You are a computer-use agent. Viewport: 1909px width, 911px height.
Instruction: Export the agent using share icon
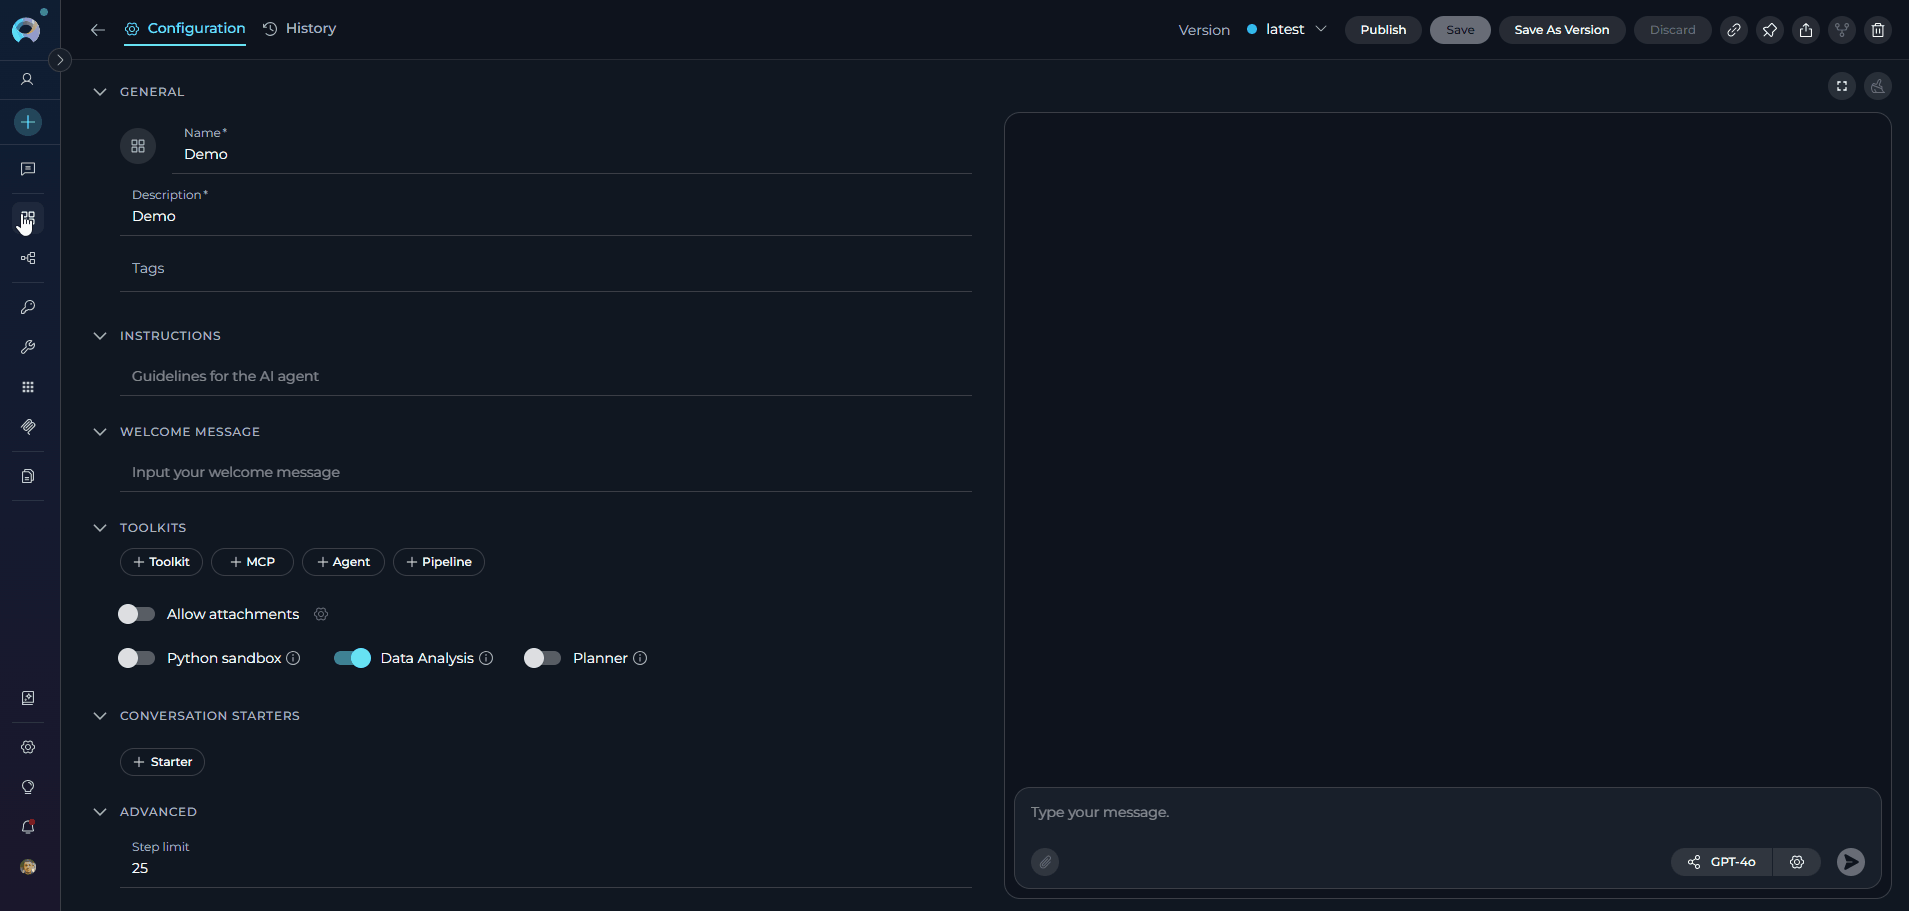1806,30
